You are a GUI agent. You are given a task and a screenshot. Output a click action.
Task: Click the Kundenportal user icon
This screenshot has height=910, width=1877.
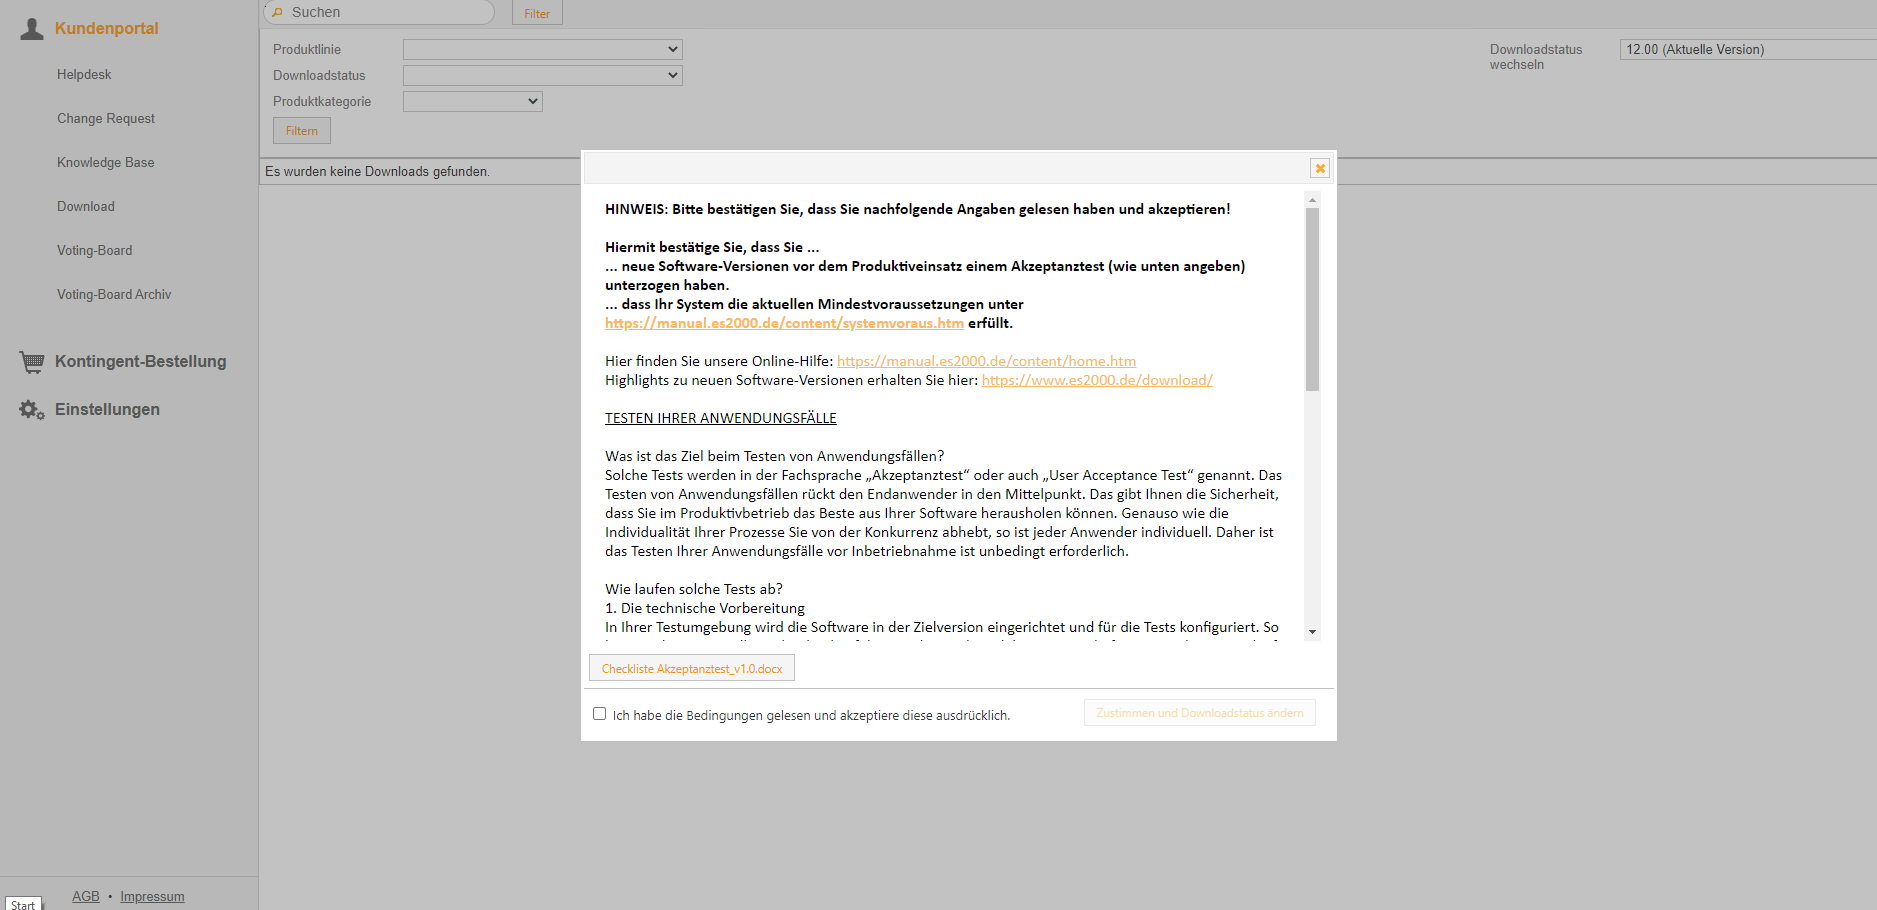pos(32,29)
